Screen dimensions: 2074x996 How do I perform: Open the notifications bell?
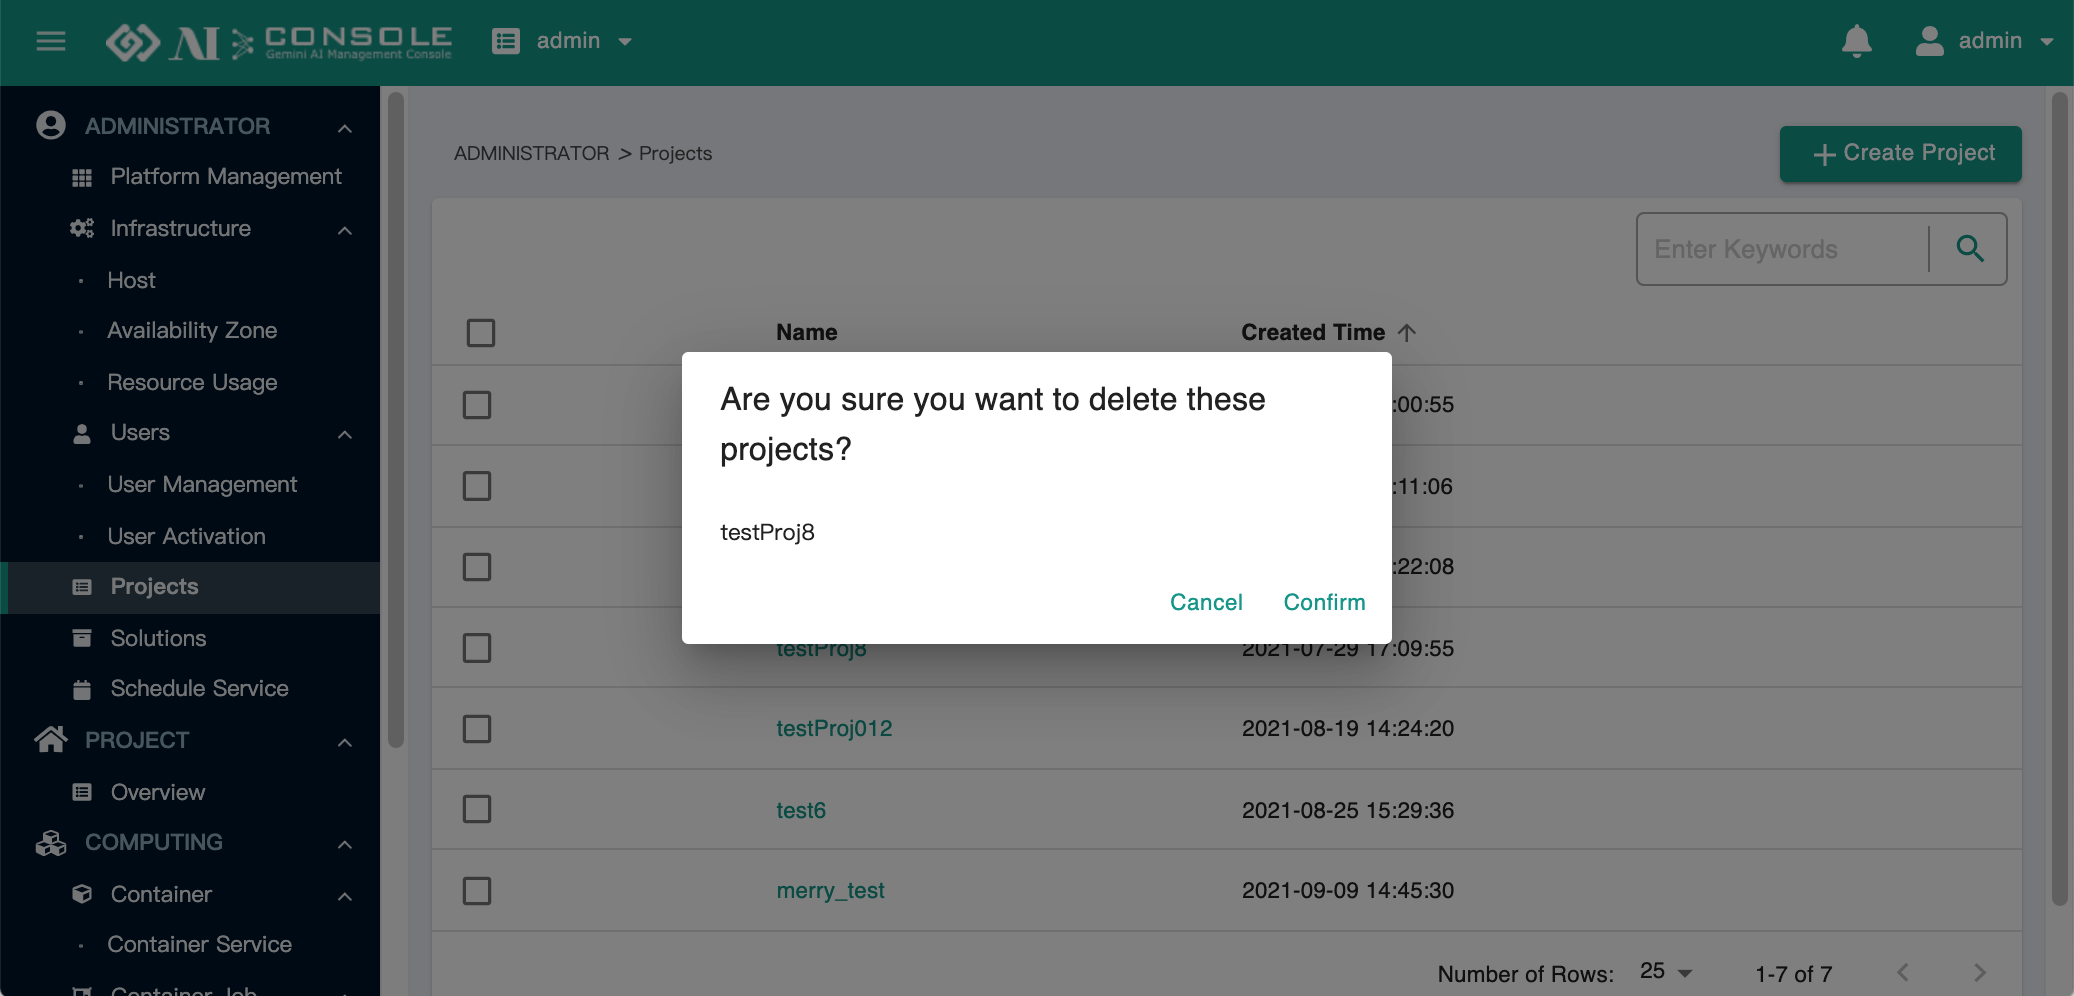[x=1857, y=41]
